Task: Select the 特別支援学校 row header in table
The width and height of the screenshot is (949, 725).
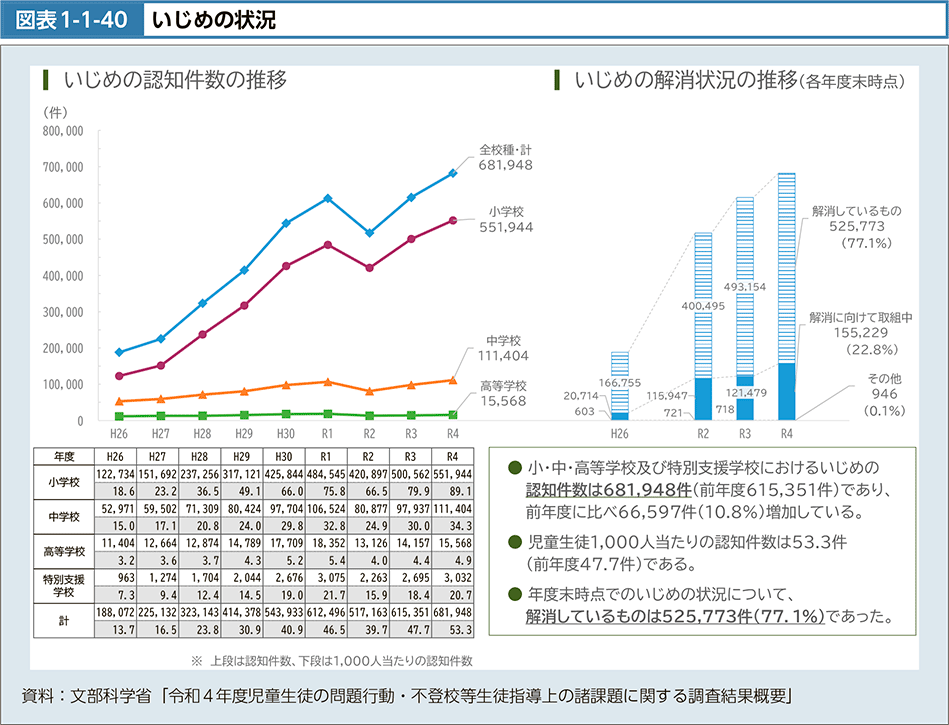Action: (x=62, y=585)
